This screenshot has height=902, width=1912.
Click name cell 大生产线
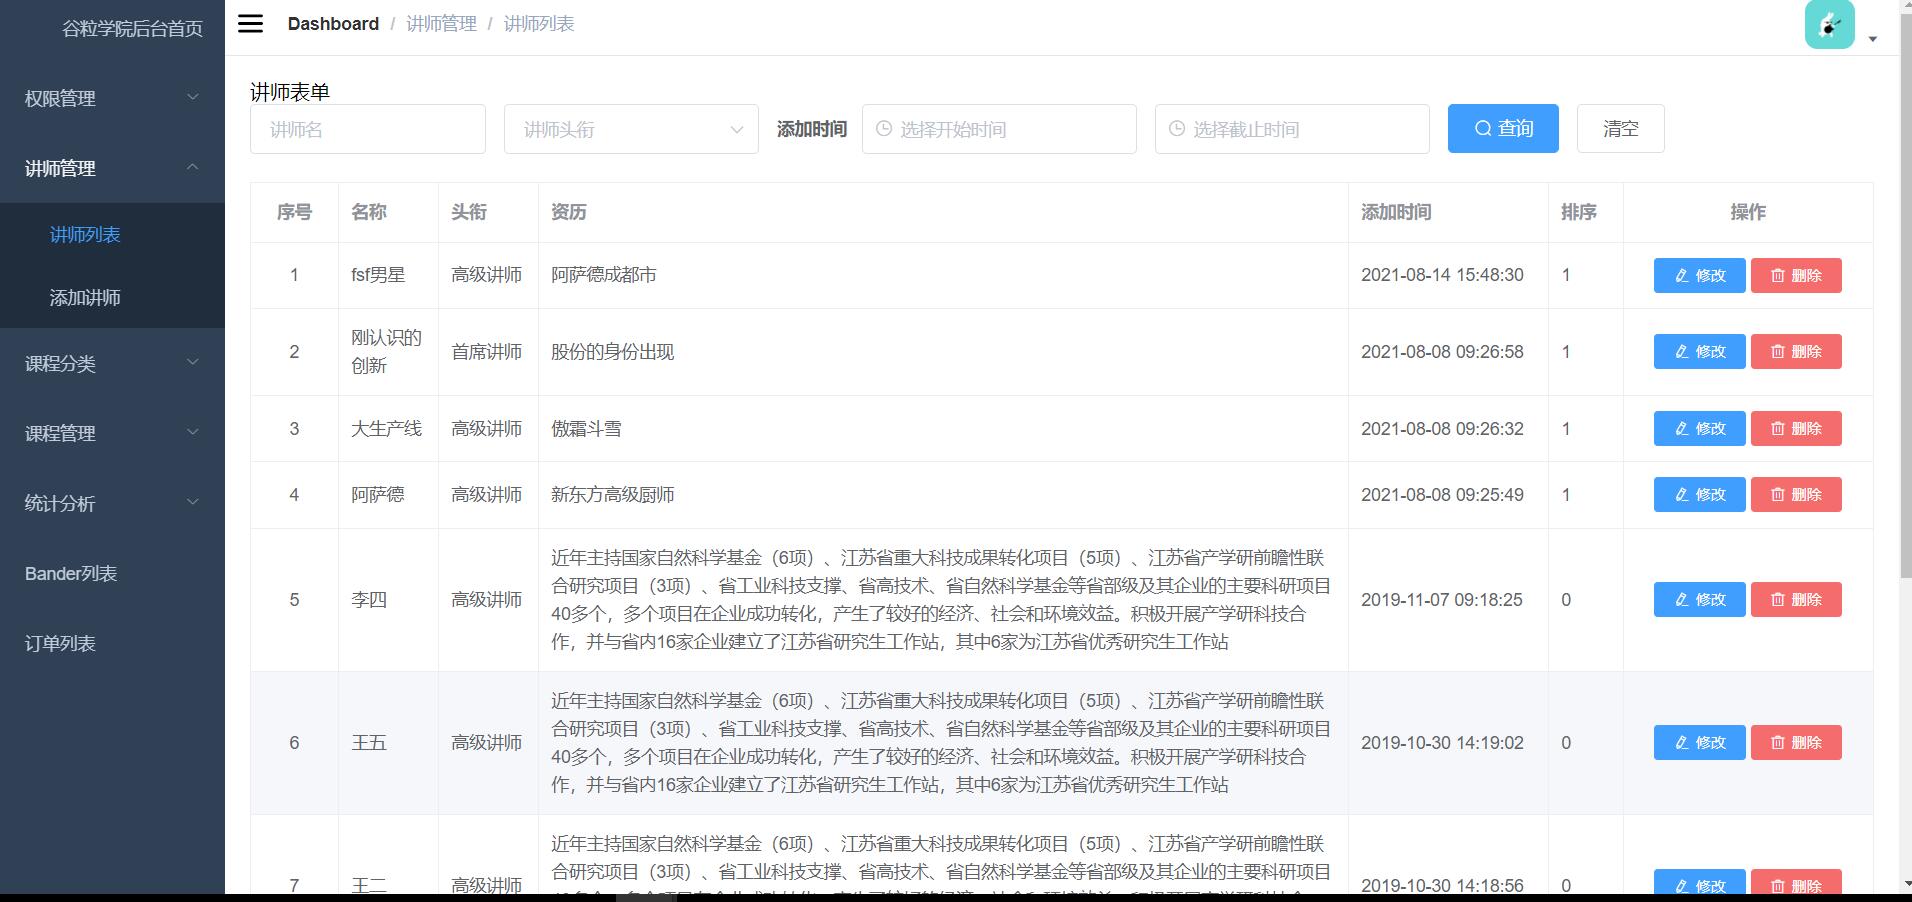[x=386, y=429]
